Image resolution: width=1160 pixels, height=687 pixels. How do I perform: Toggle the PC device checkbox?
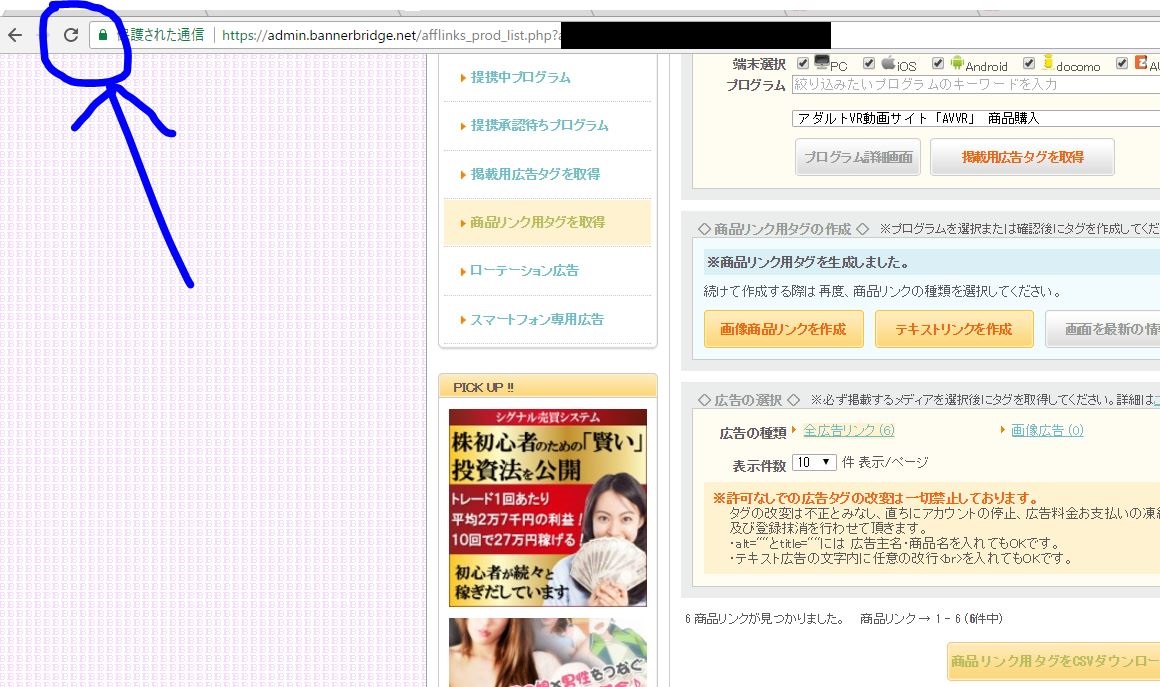click(803, 64)
